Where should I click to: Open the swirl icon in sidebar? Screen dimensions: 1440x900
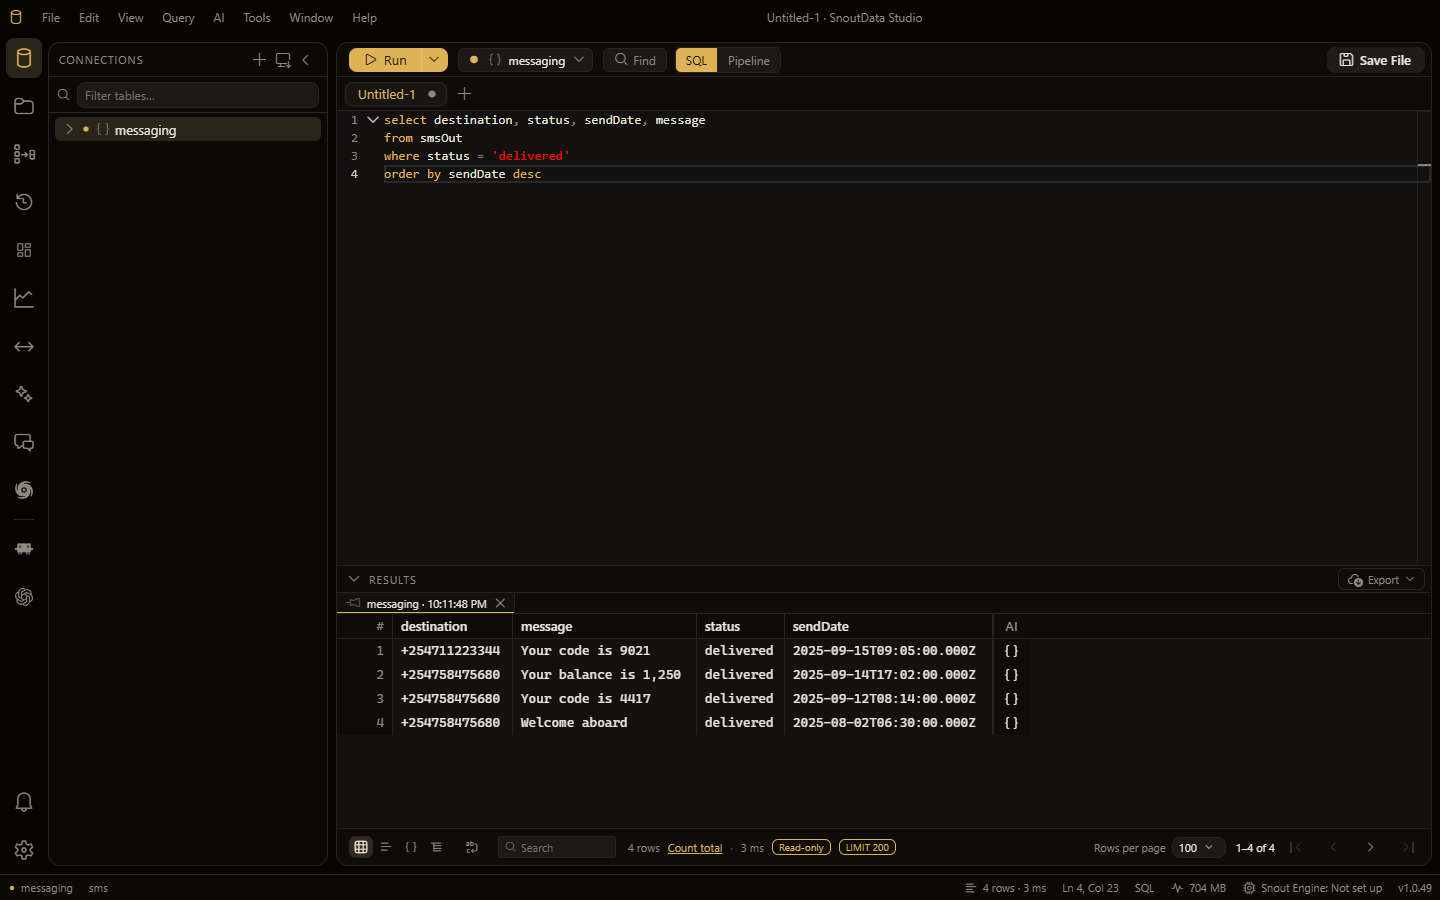24,490
